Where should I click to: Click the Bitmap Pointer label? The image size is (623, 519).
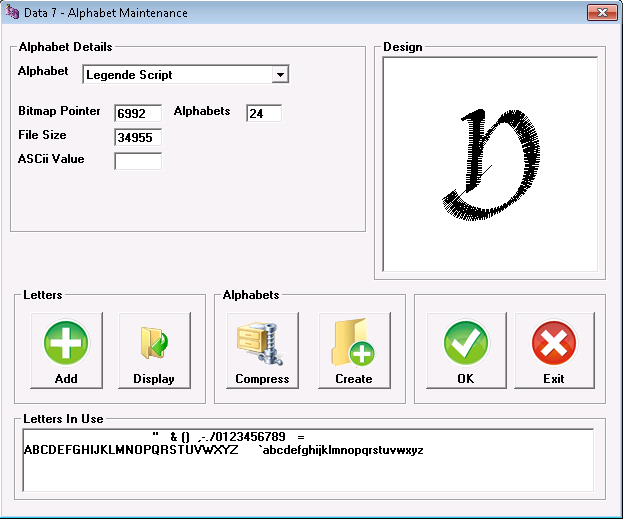point(59,111)
